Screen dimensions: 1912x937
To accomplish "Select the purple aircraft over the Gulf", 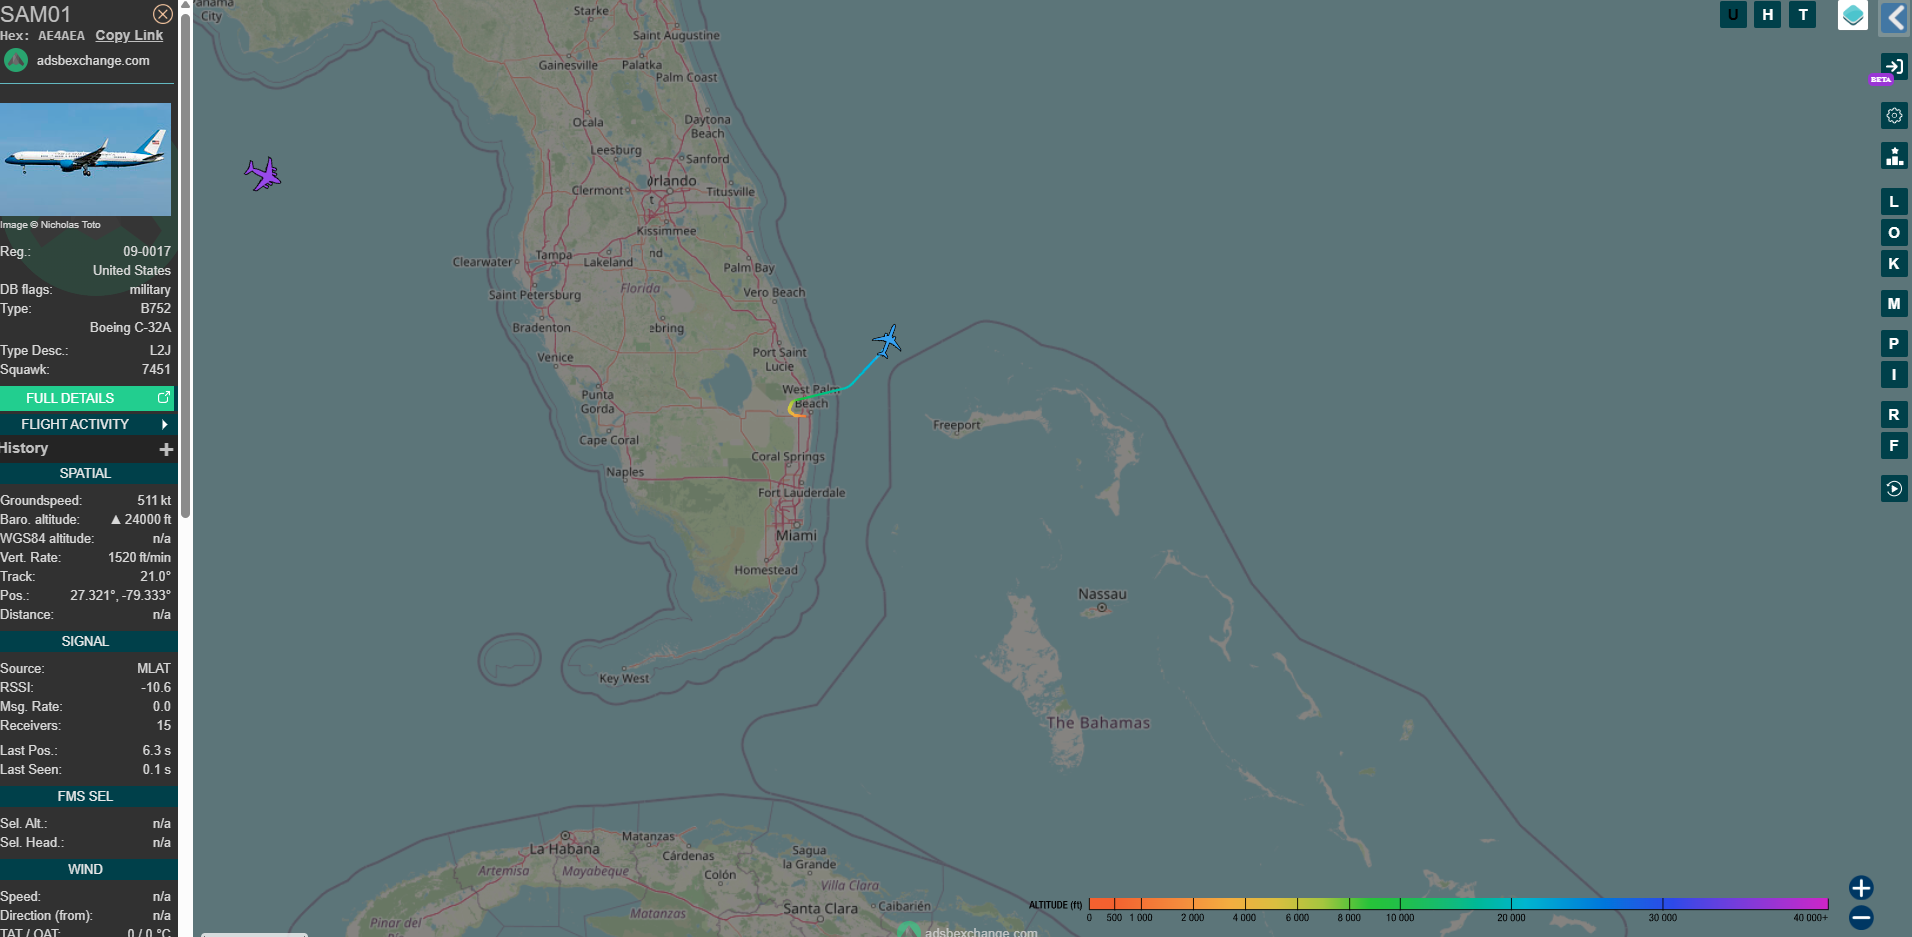I will point(263,174).
